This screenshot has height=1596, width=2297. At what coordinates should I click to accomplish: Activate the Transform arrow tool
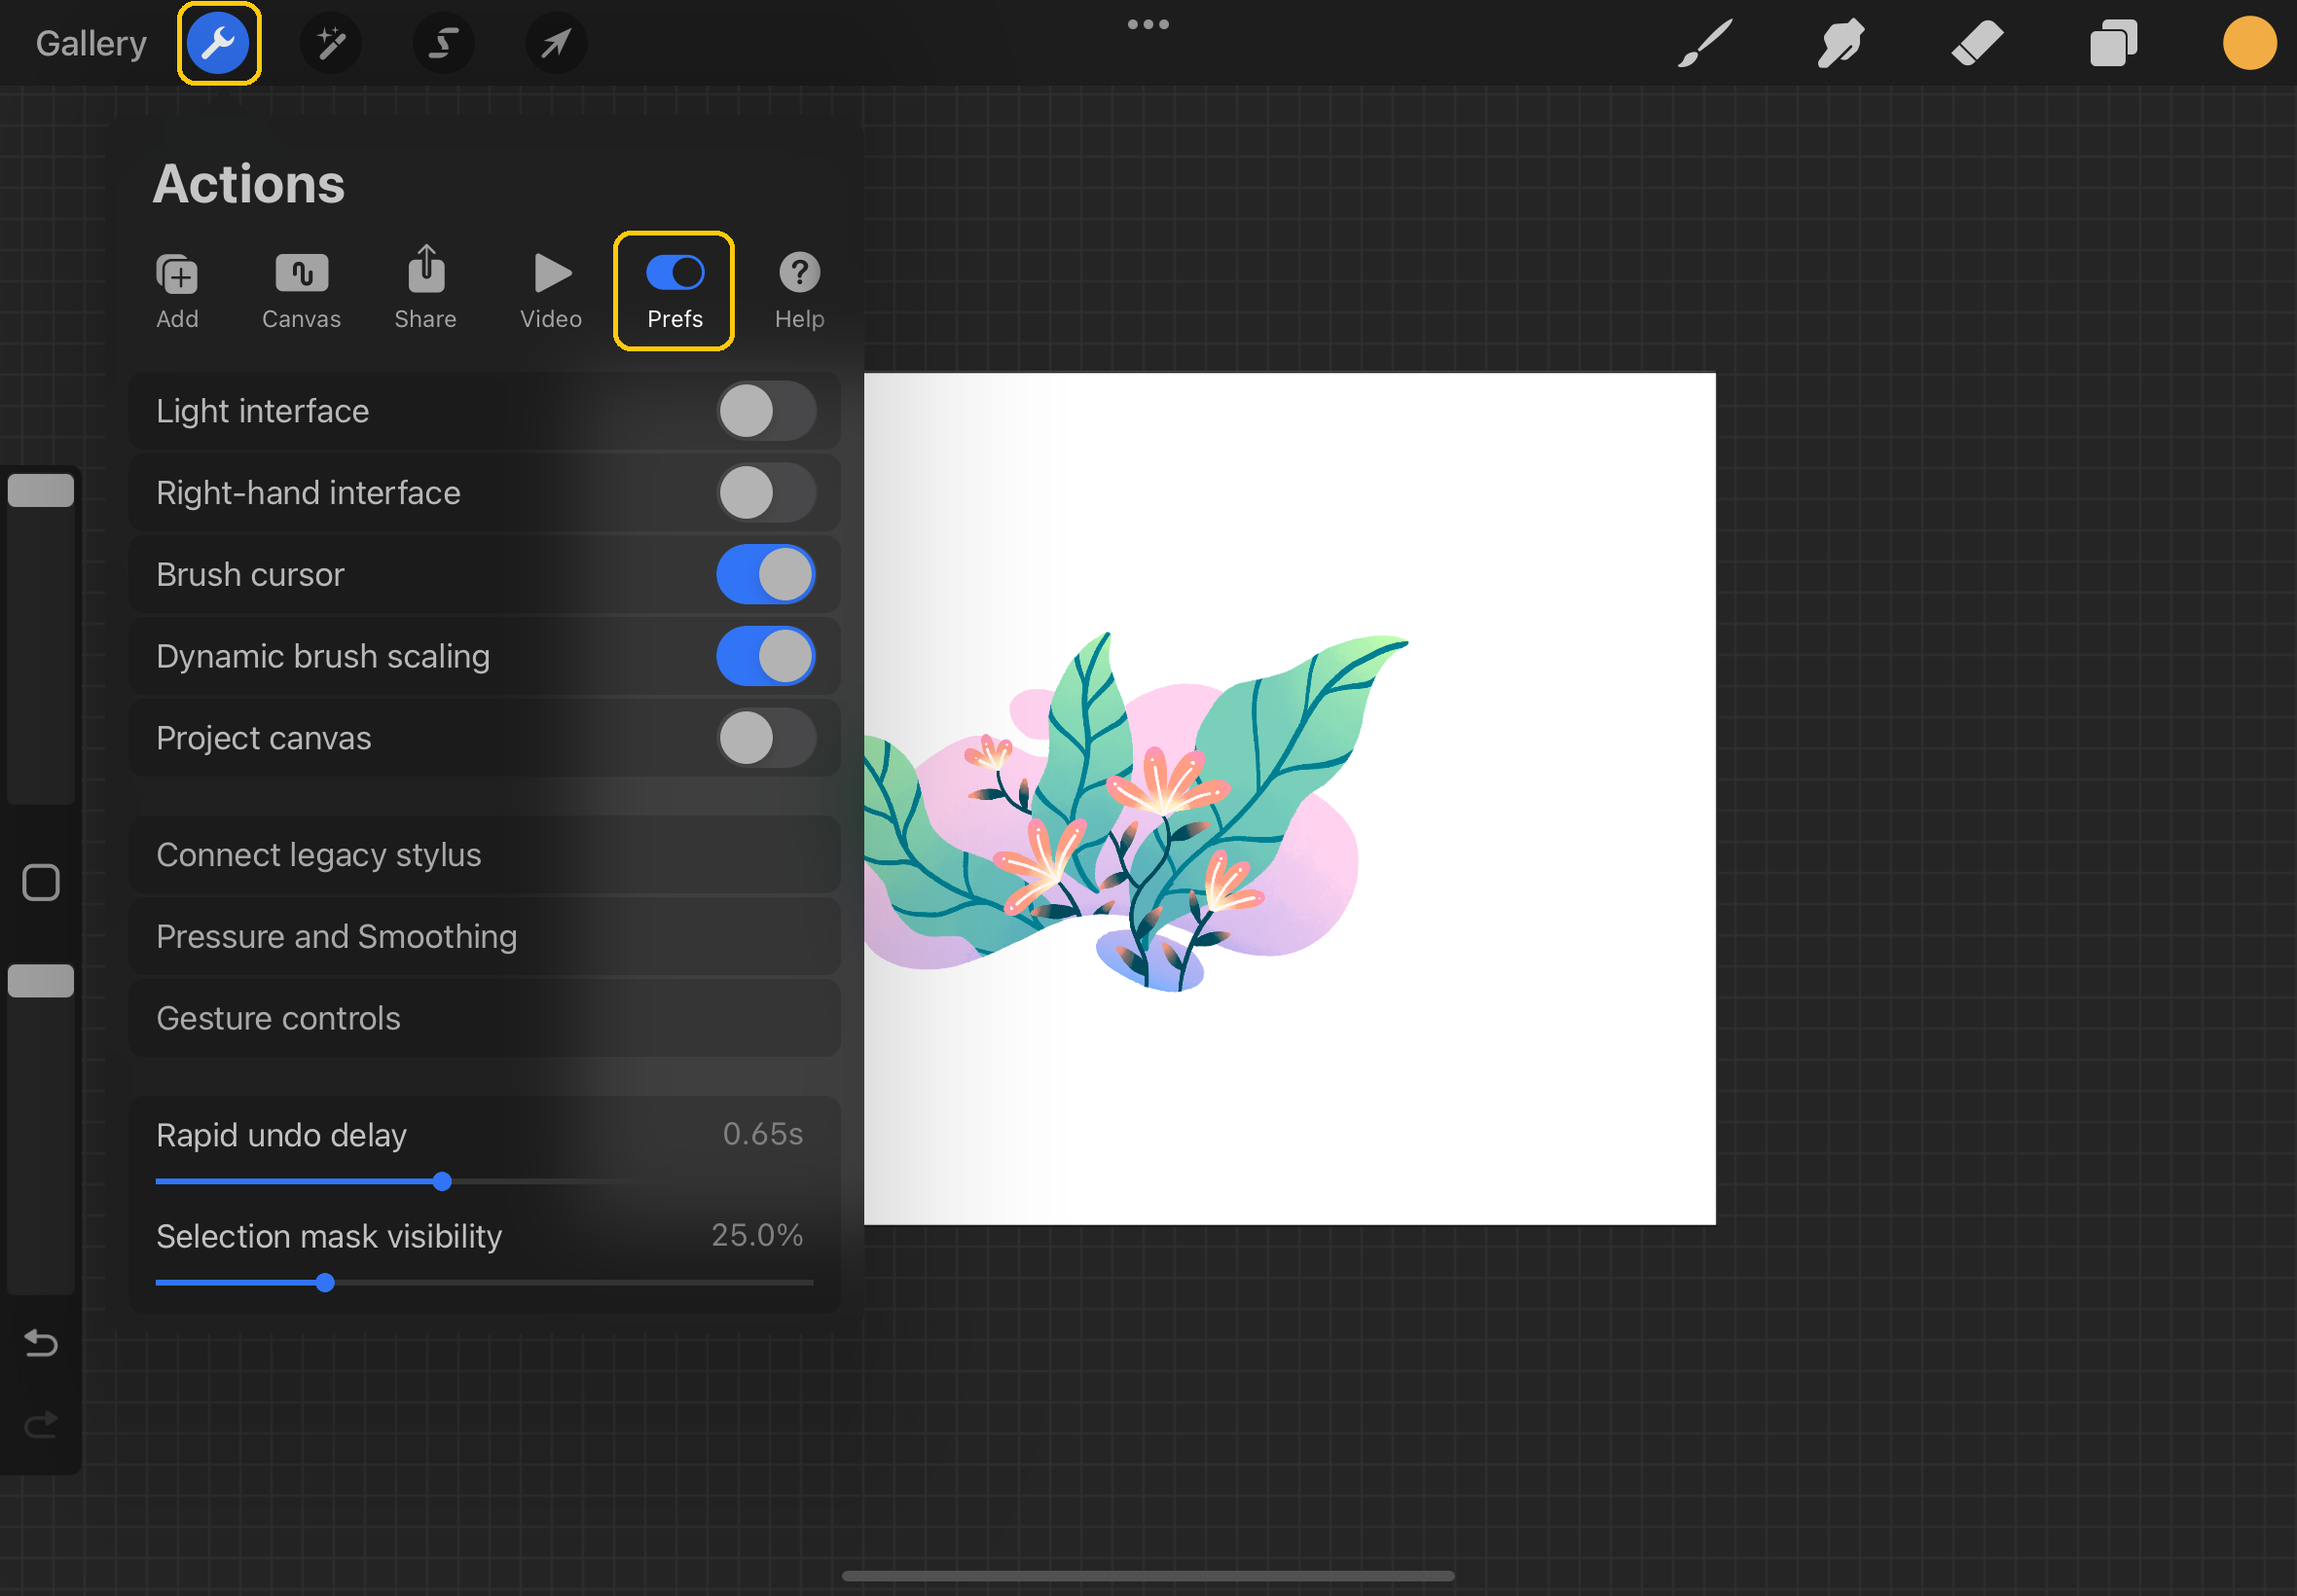click(556, 44)
